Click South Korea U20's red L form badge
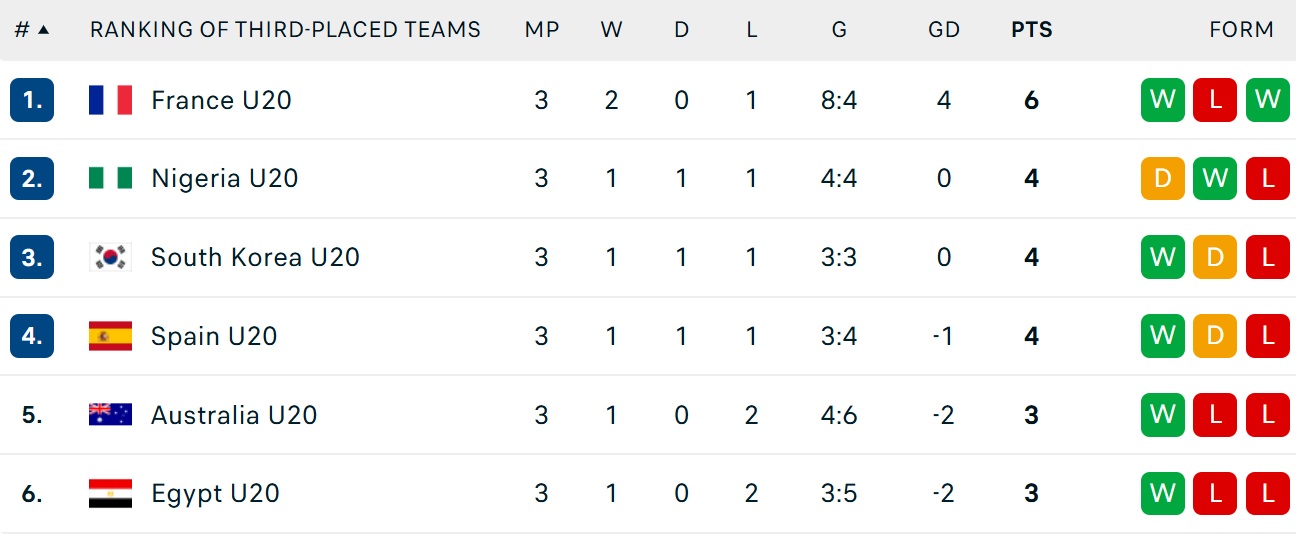 pyautogui.click(x=1268, y=257)
